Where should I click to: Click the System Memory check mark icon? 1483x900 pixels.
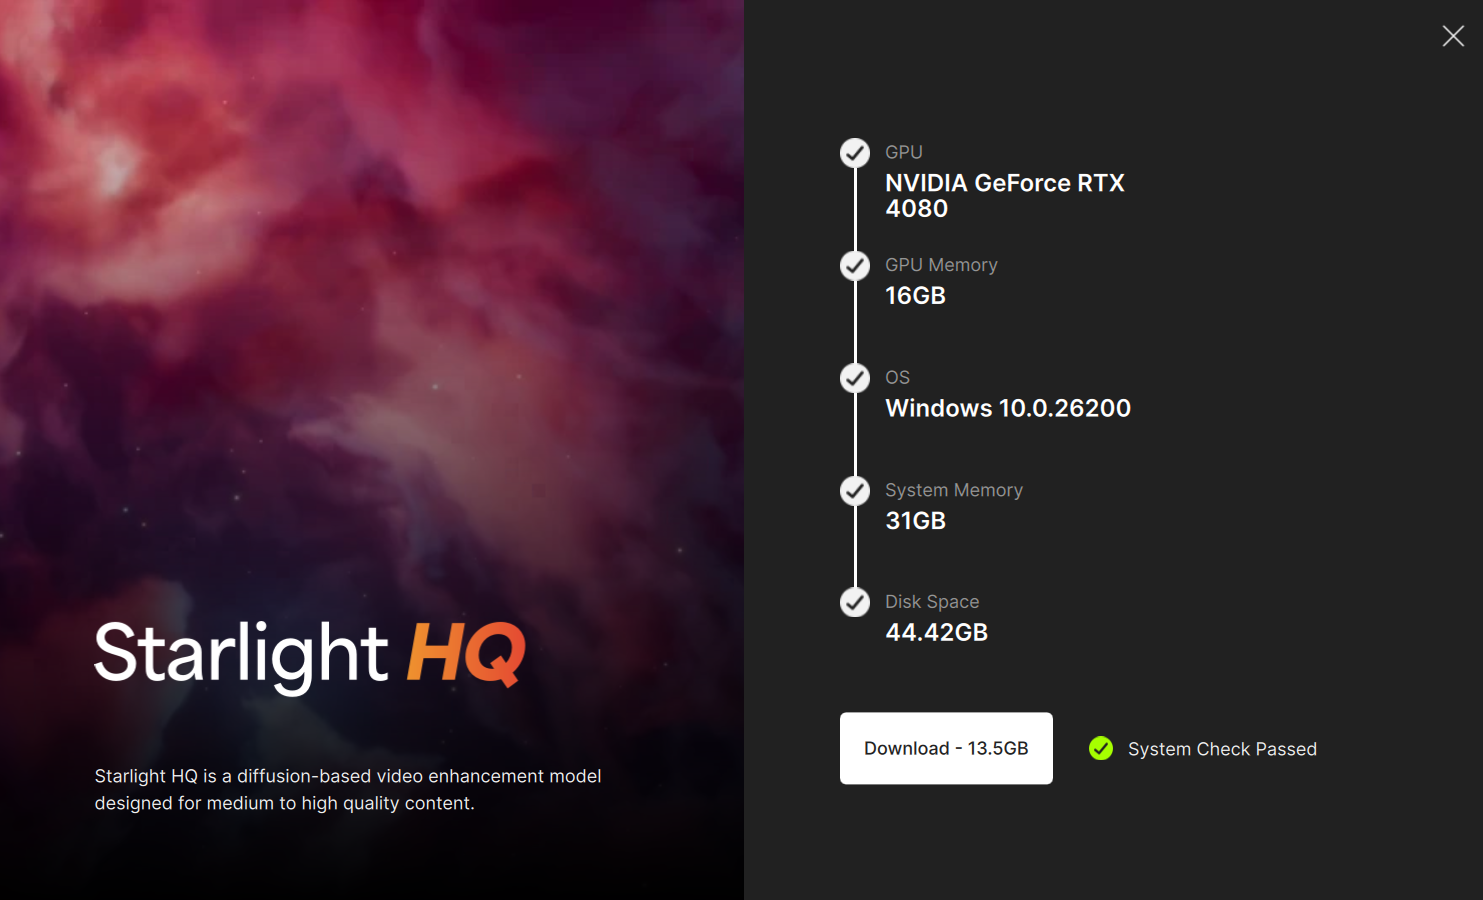[855, 491]
